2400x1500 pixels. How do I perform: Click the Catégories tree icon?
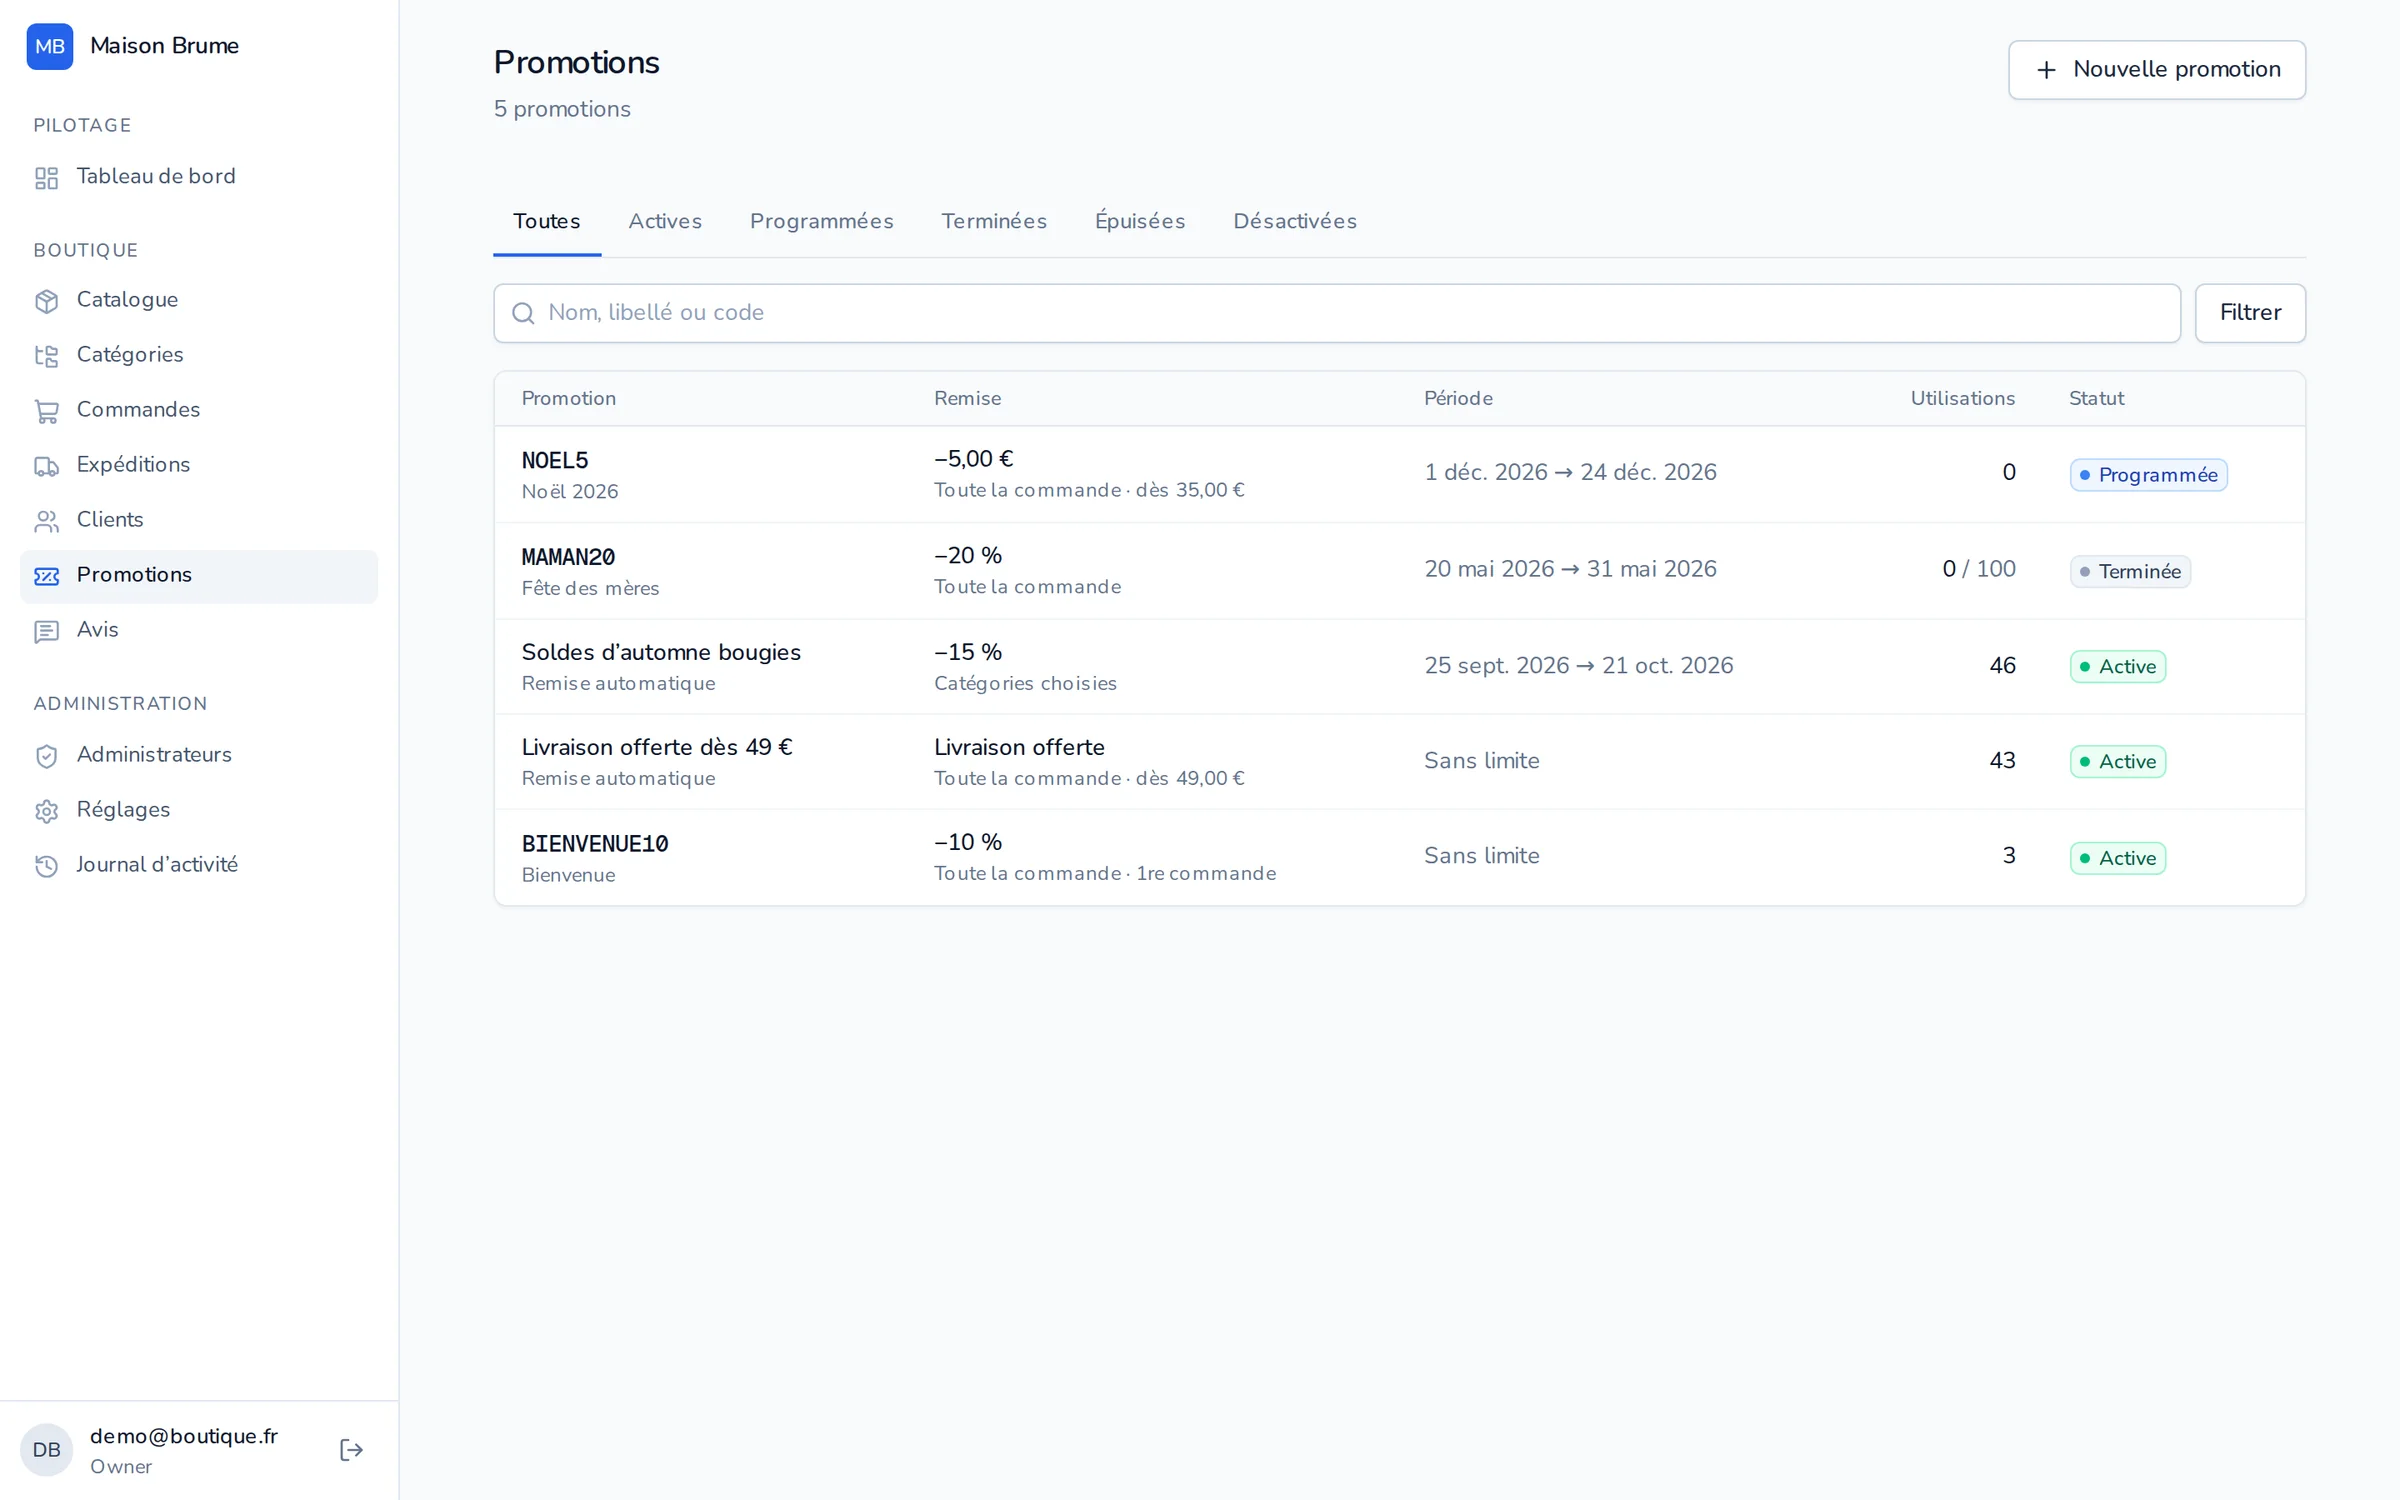point(47,356)
